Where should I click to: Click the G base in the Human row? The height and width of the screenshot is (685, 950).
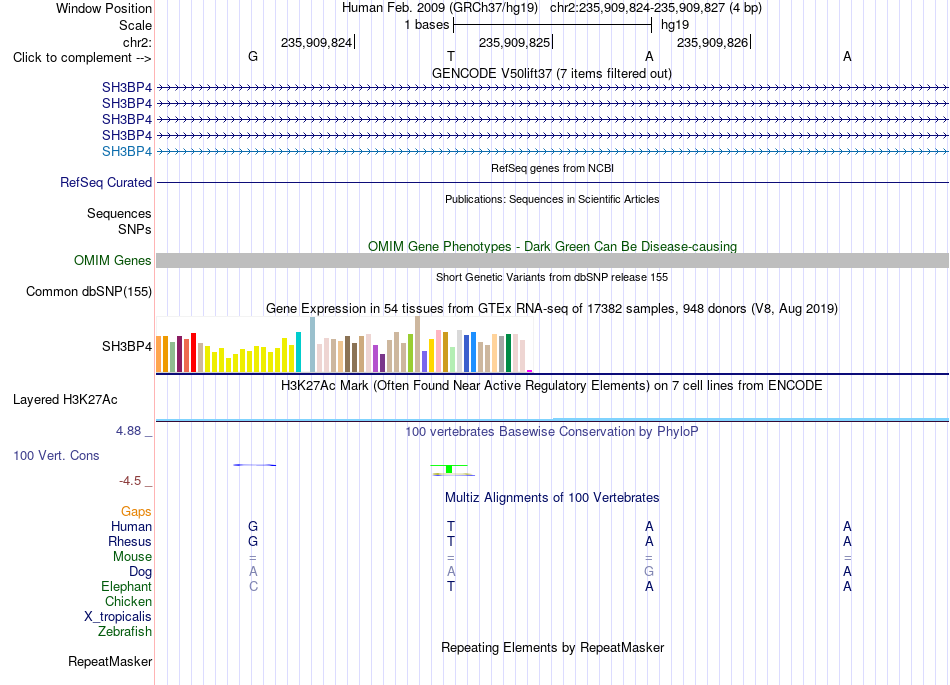tap(253, 526)
